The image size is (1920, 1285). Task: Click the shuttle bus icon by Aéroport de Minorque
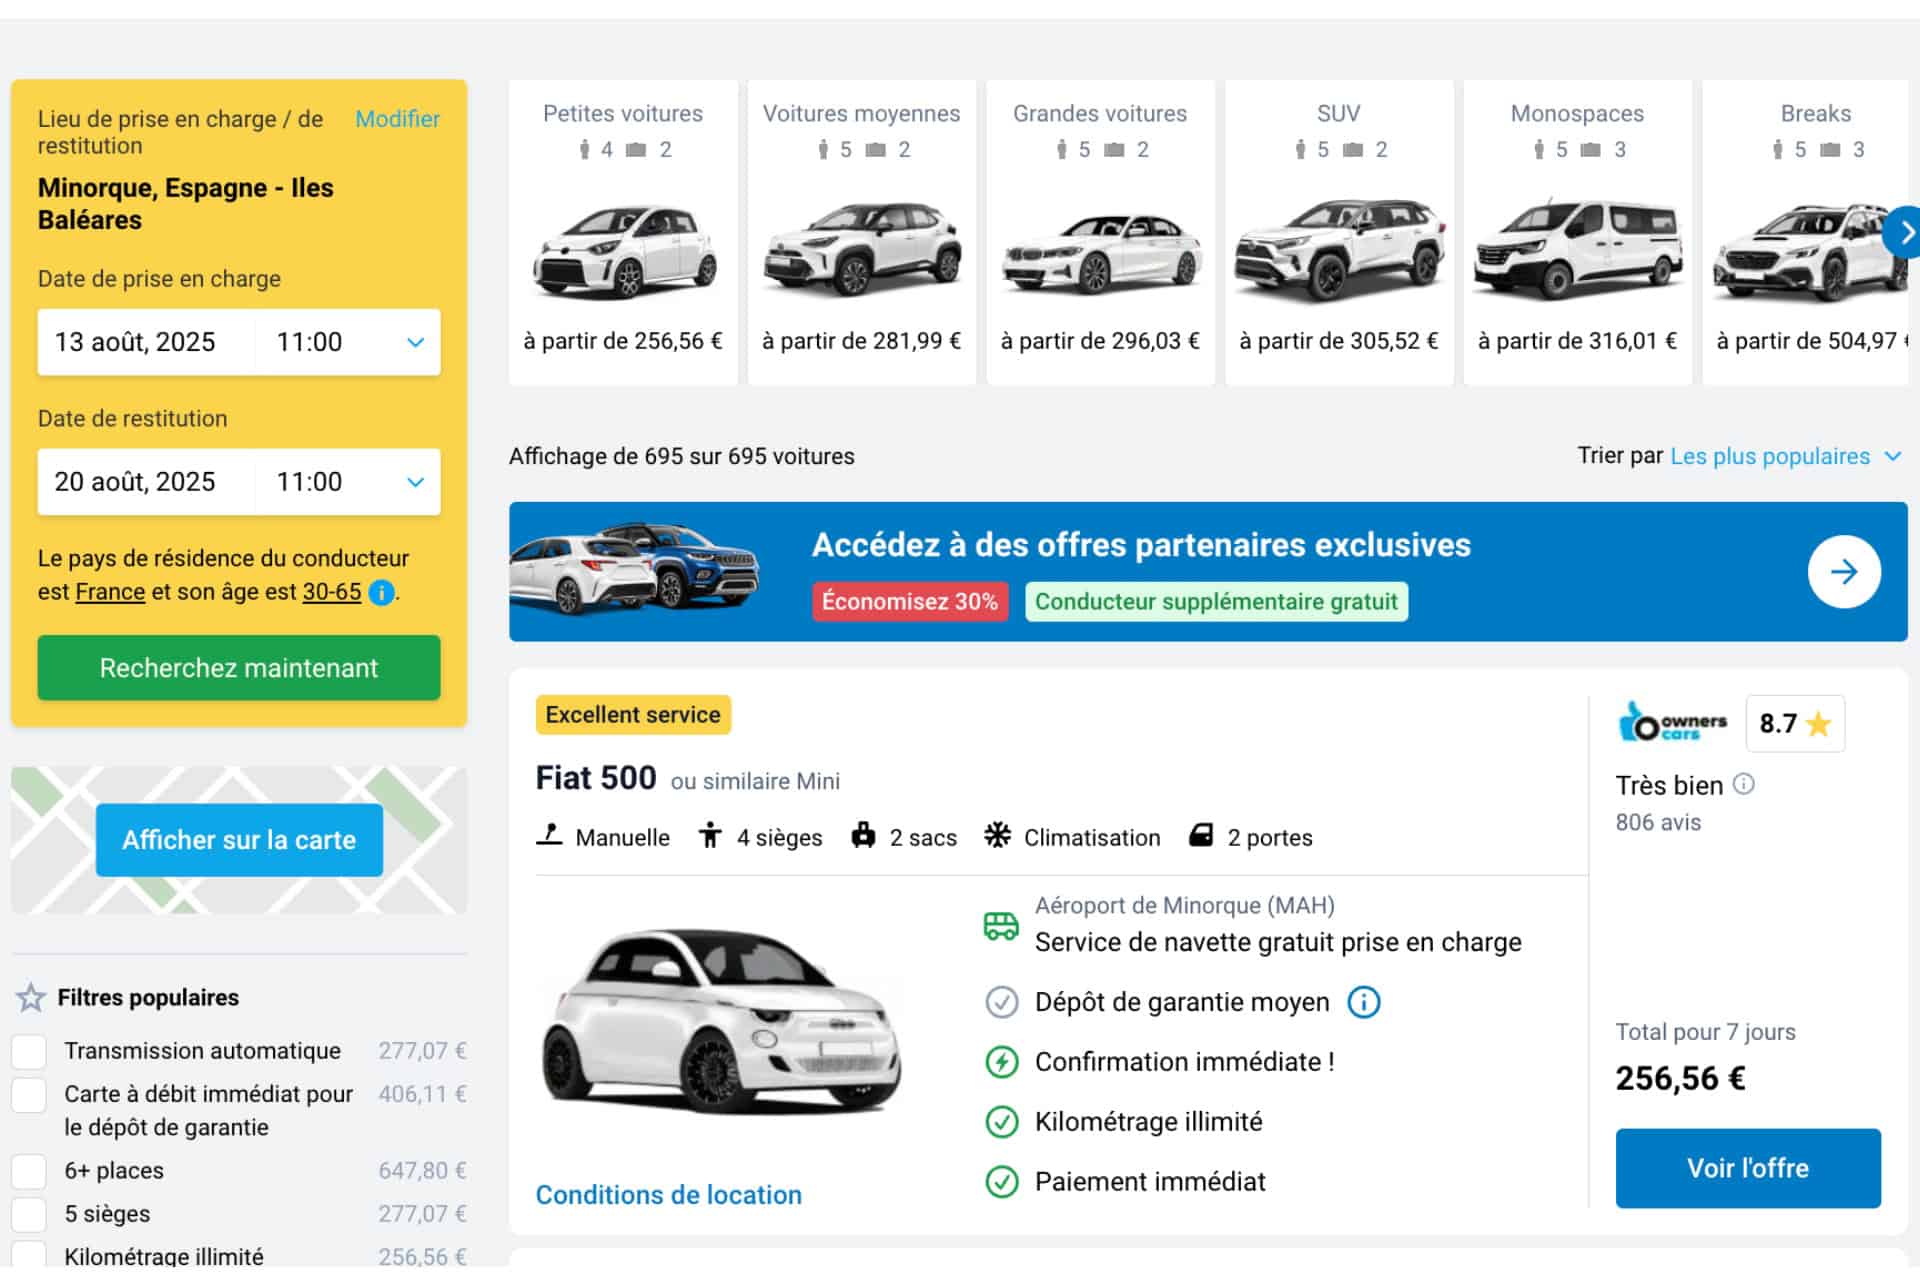(x=1001, y=925)
